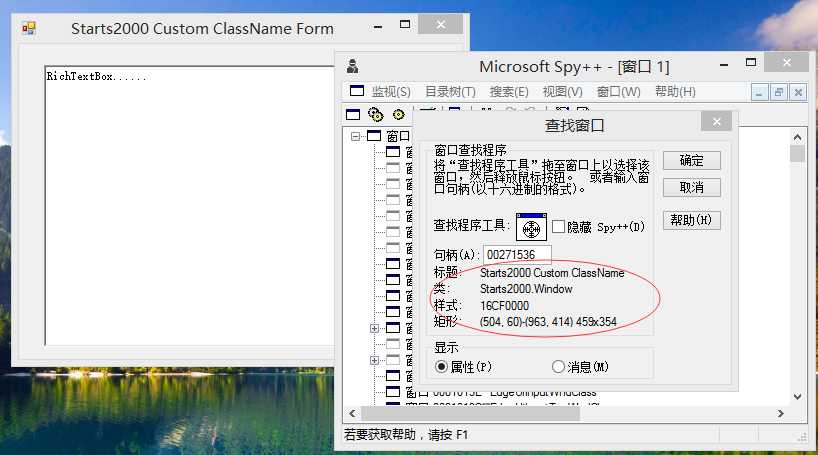
Task: Click the 帮助(H) button in the dialog
Action: coord(692,220)
